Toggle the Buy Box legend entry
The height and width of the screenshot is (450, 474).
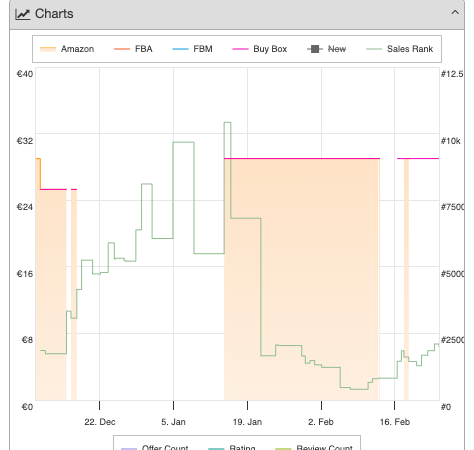click(x=259, y=49)
